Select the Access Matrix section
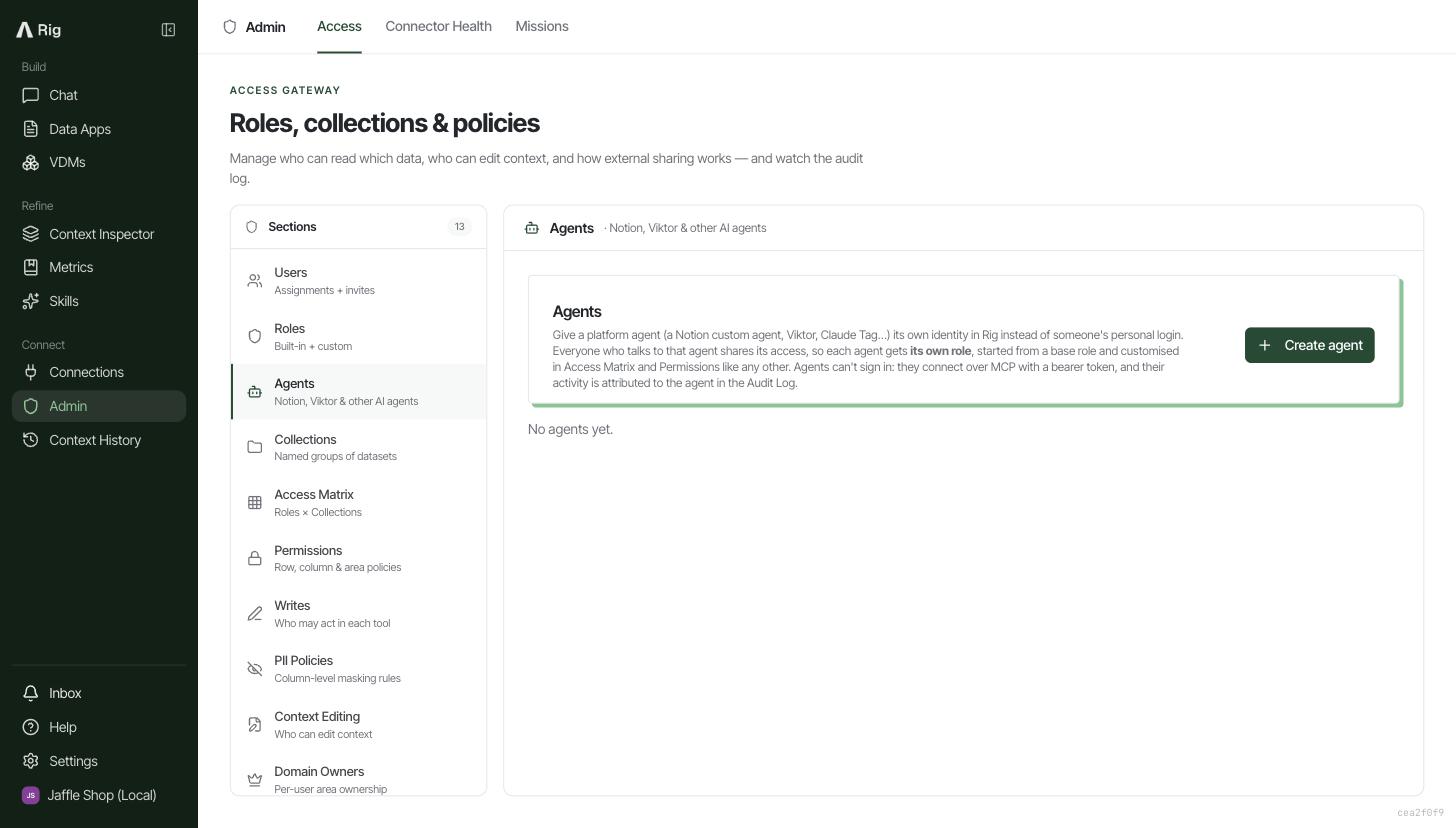The width and height of the screenshot is (1456, 828). click(358, 503)
